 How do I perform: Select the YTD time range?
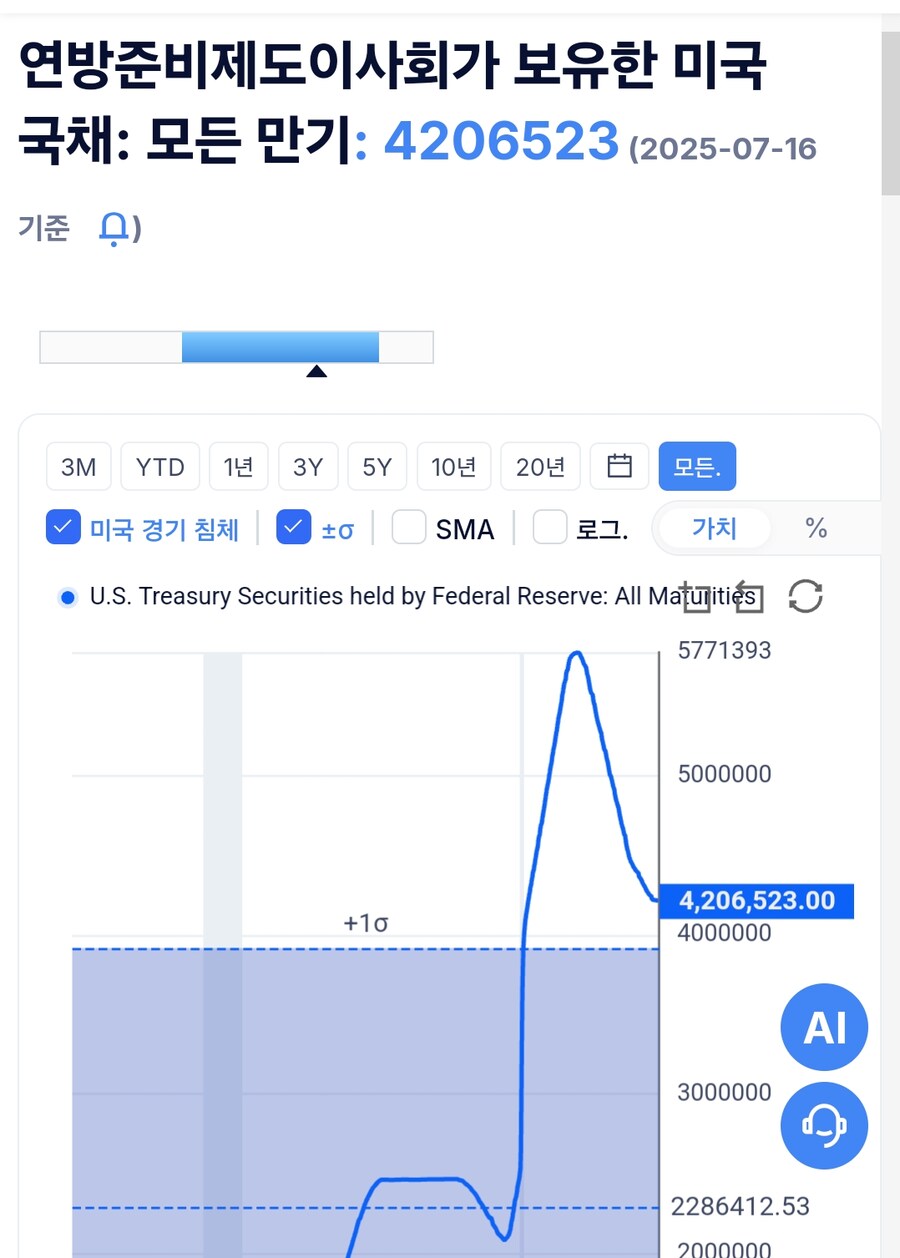[160, 466]
